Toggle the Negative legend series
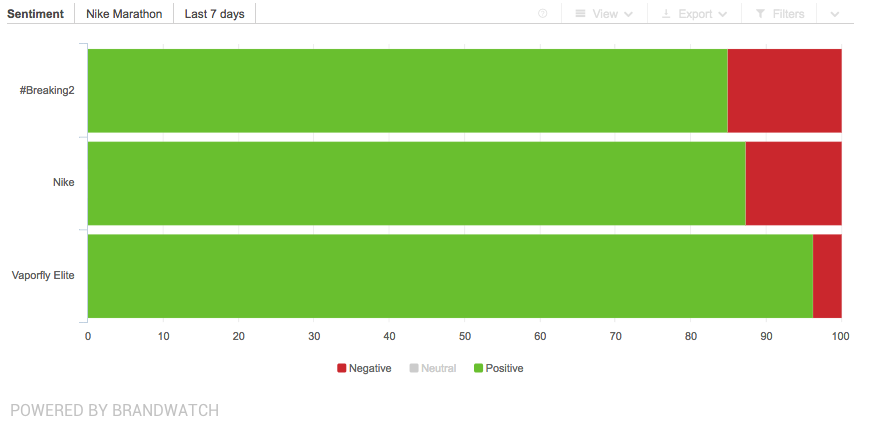876x424 pixels. click(364, 368)
